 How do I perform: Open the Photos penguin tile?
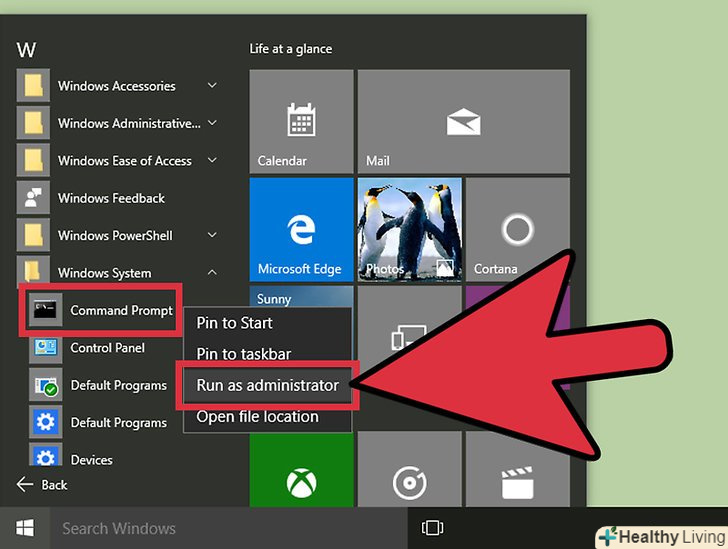[410, 229]
